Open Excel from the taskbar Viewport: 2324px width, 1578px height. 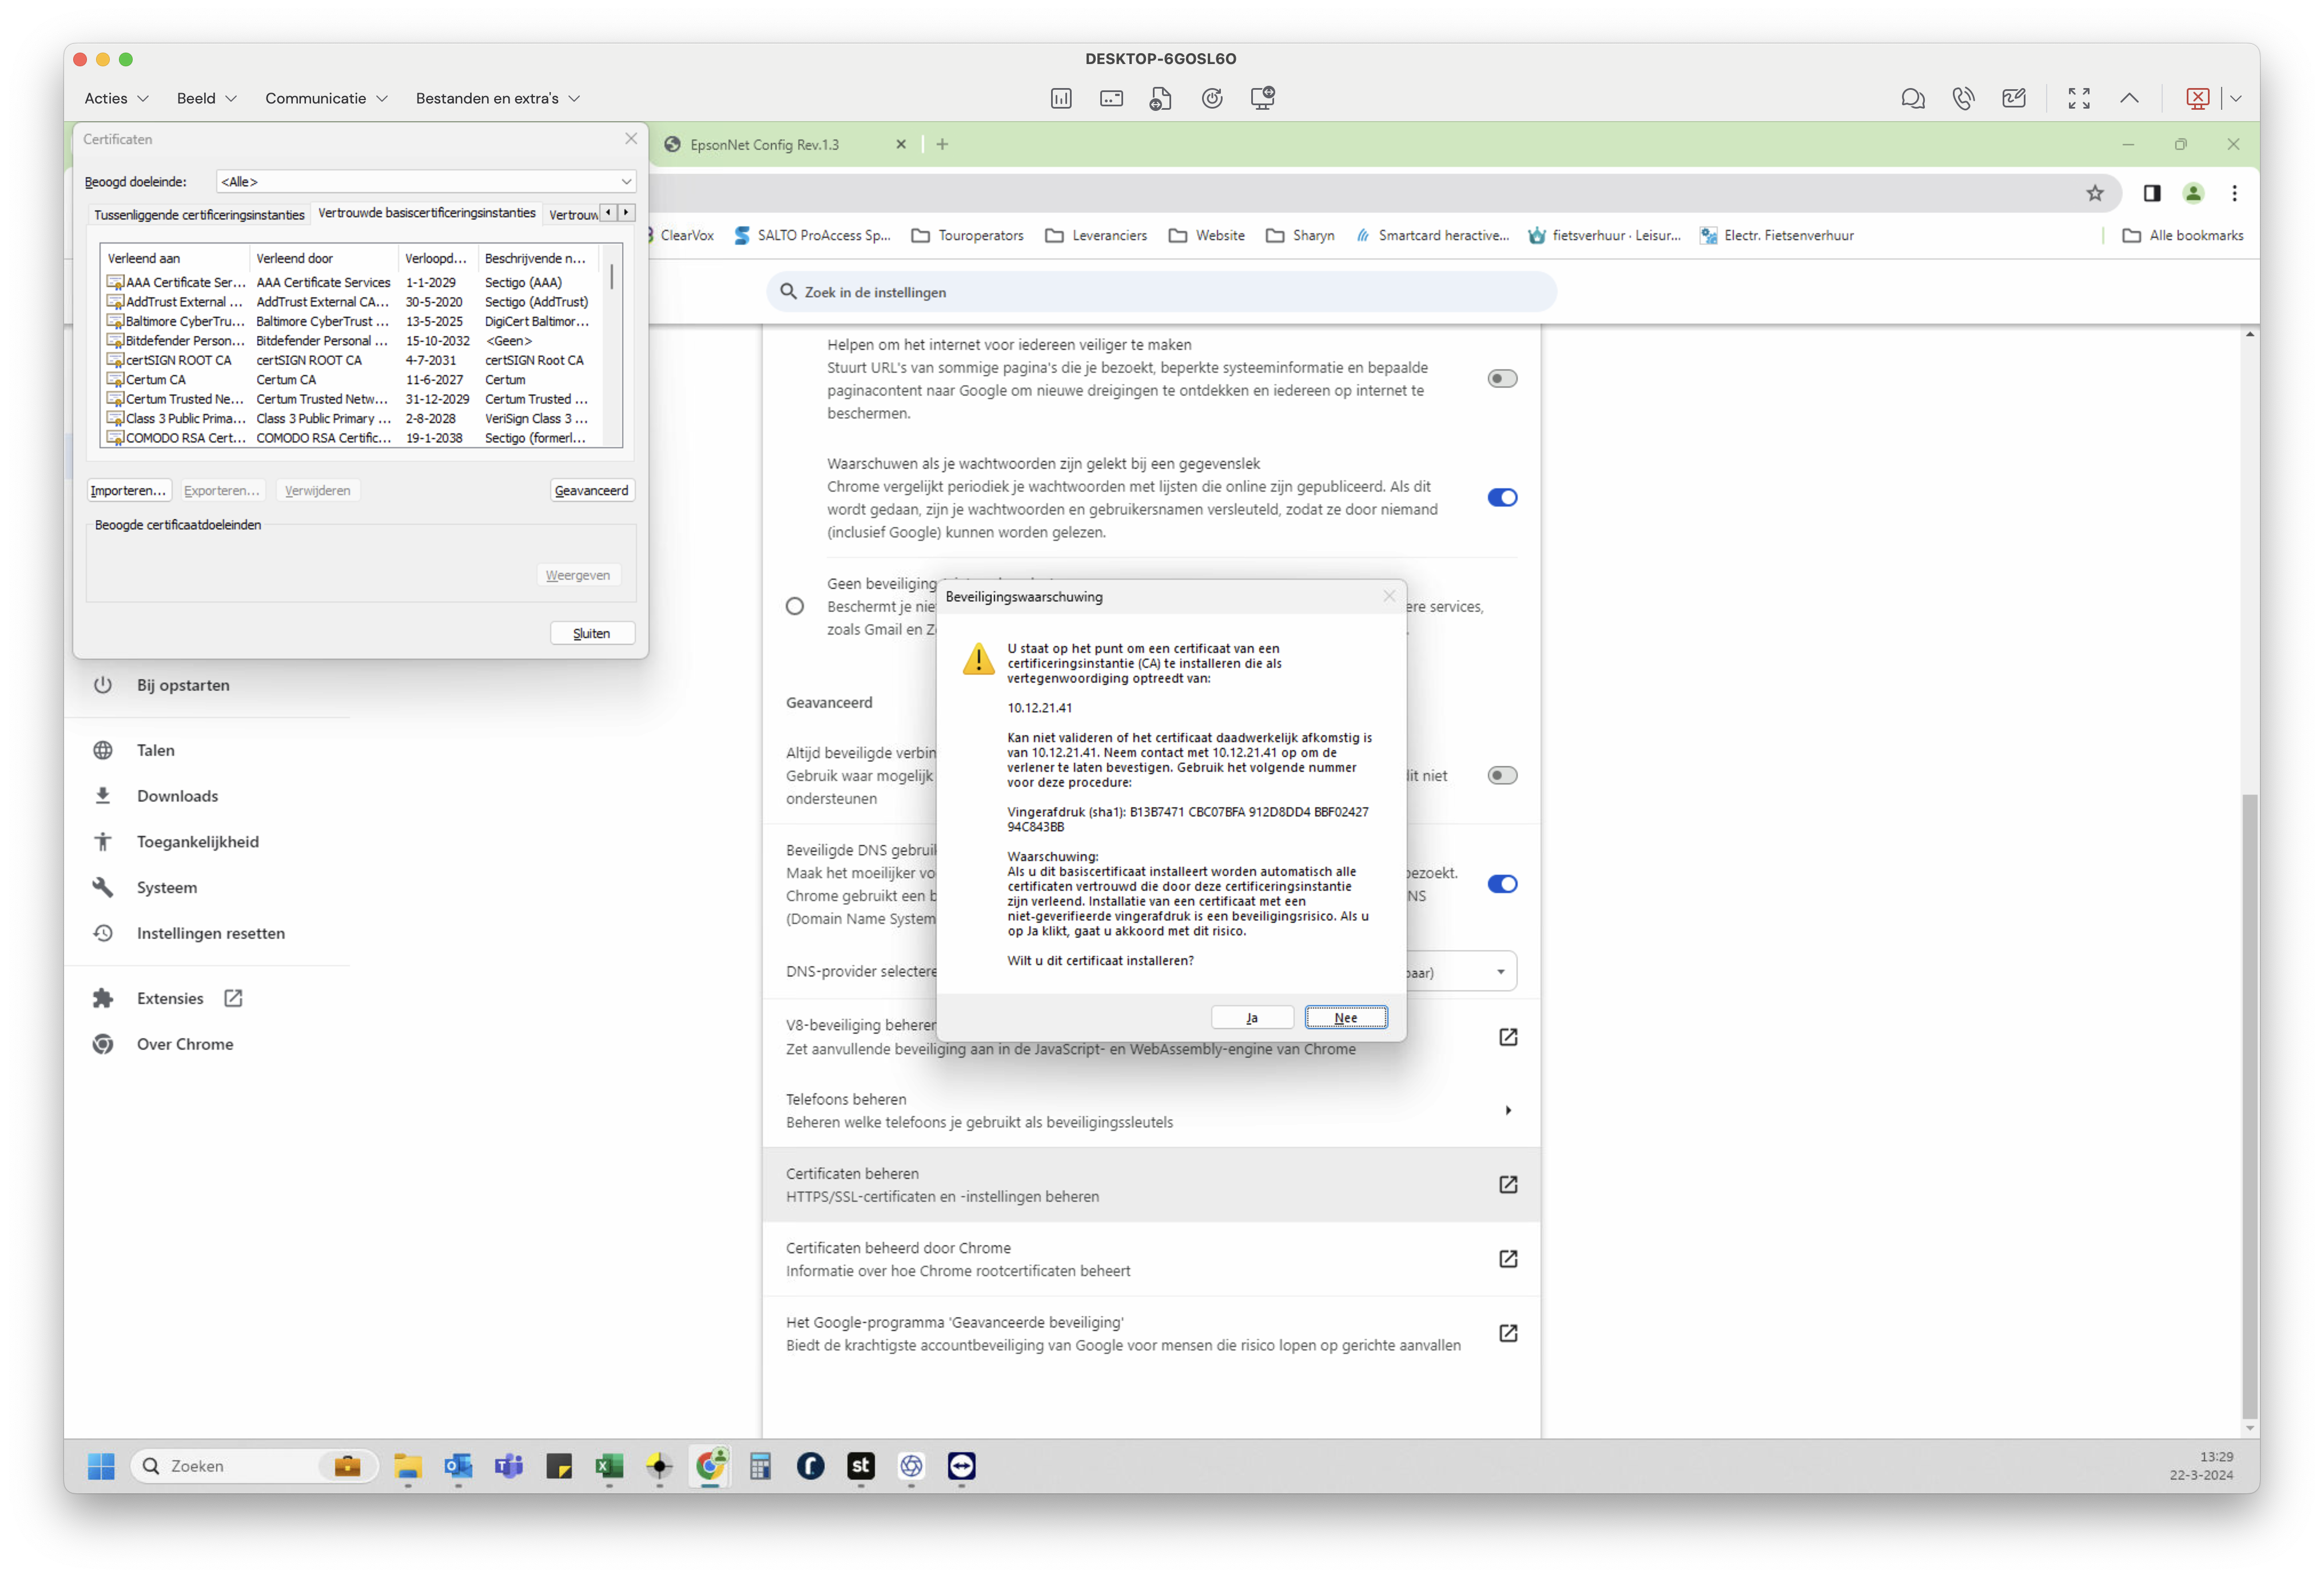[609, 1466]
